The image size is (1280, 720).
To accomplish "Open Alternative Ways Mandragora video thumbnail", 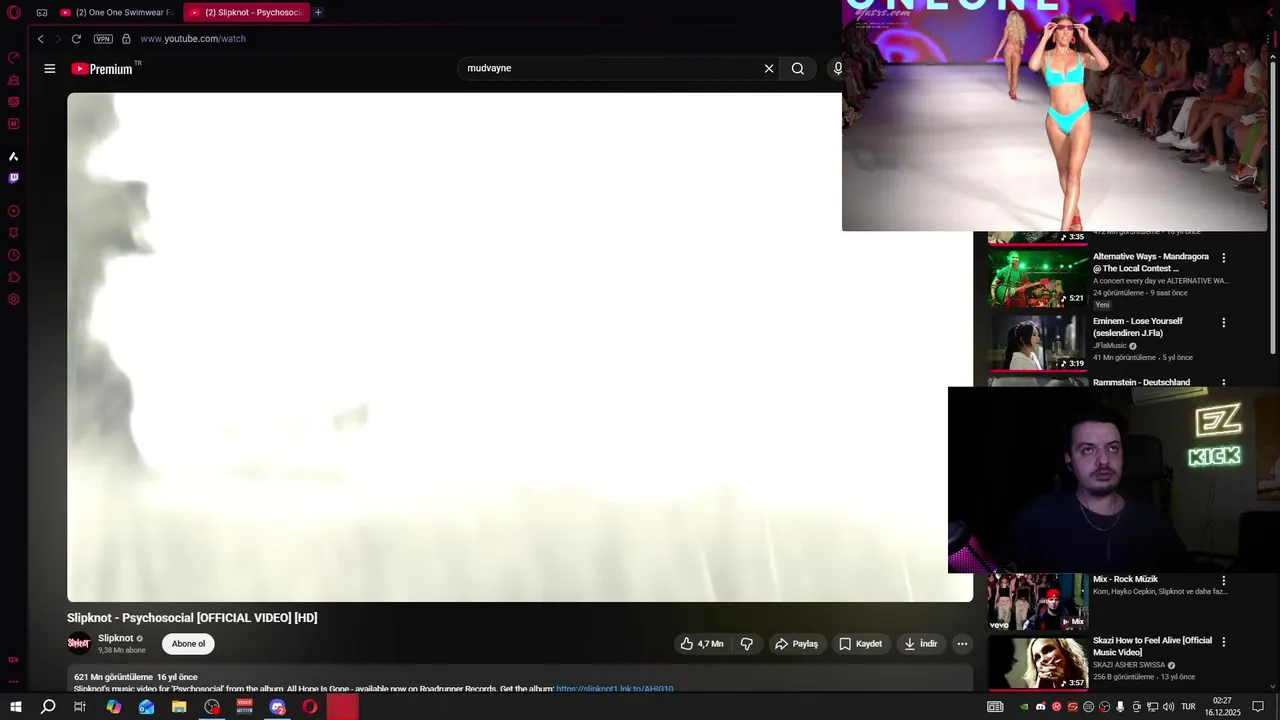I will pos(1037,279).
